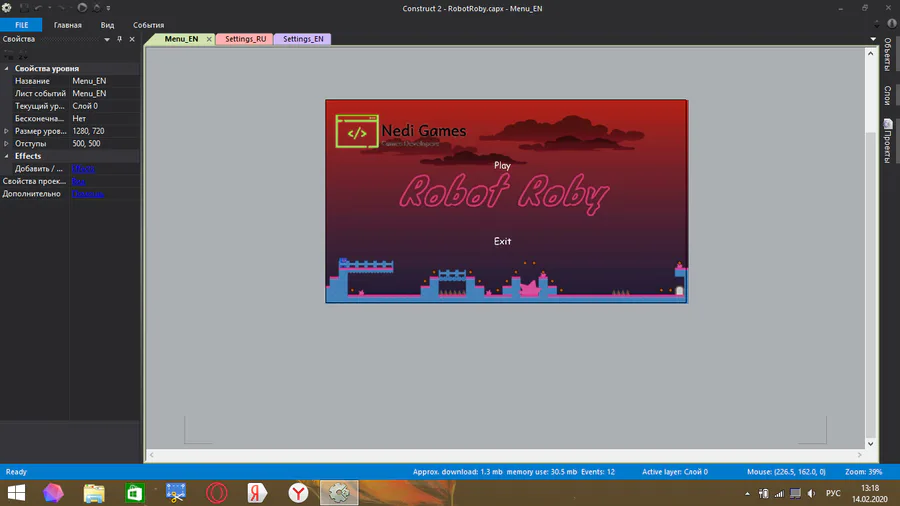
Task: Open the tab list dropdown arrow
Action: (873, 39)
